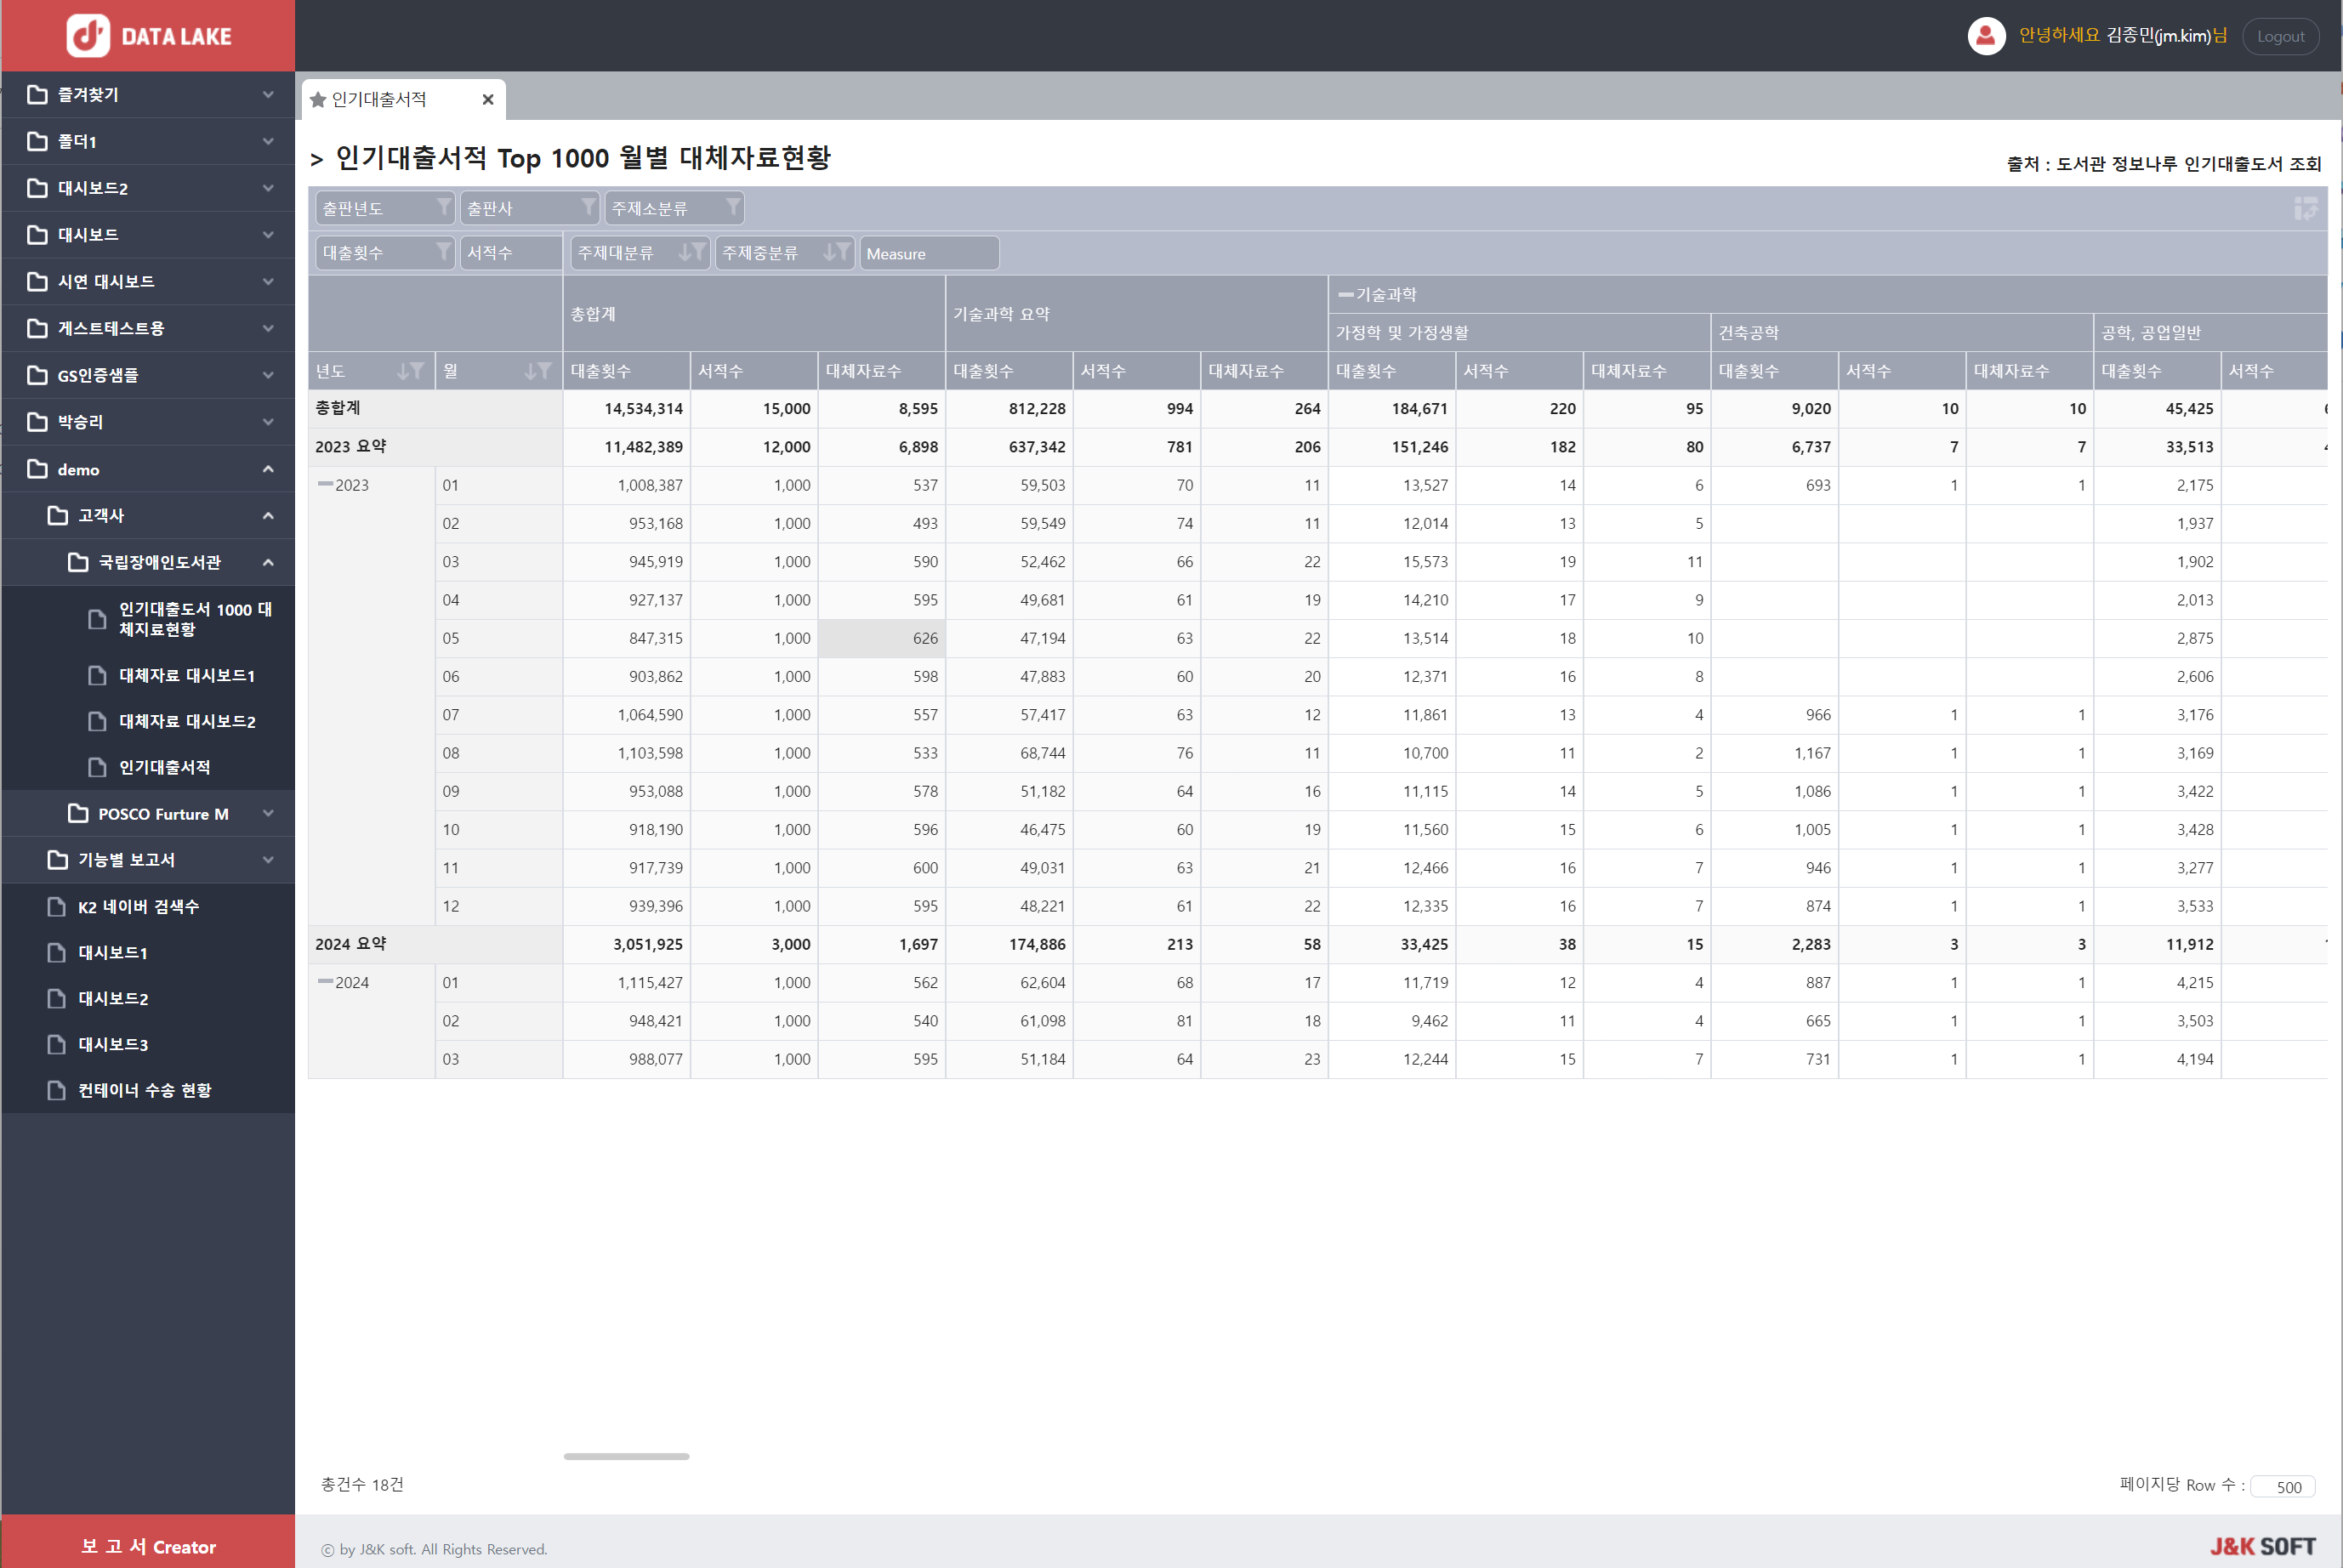Click the document icon beside 대체자료 대시보드1
2343x1568 pixels.
tap(97, 676)
